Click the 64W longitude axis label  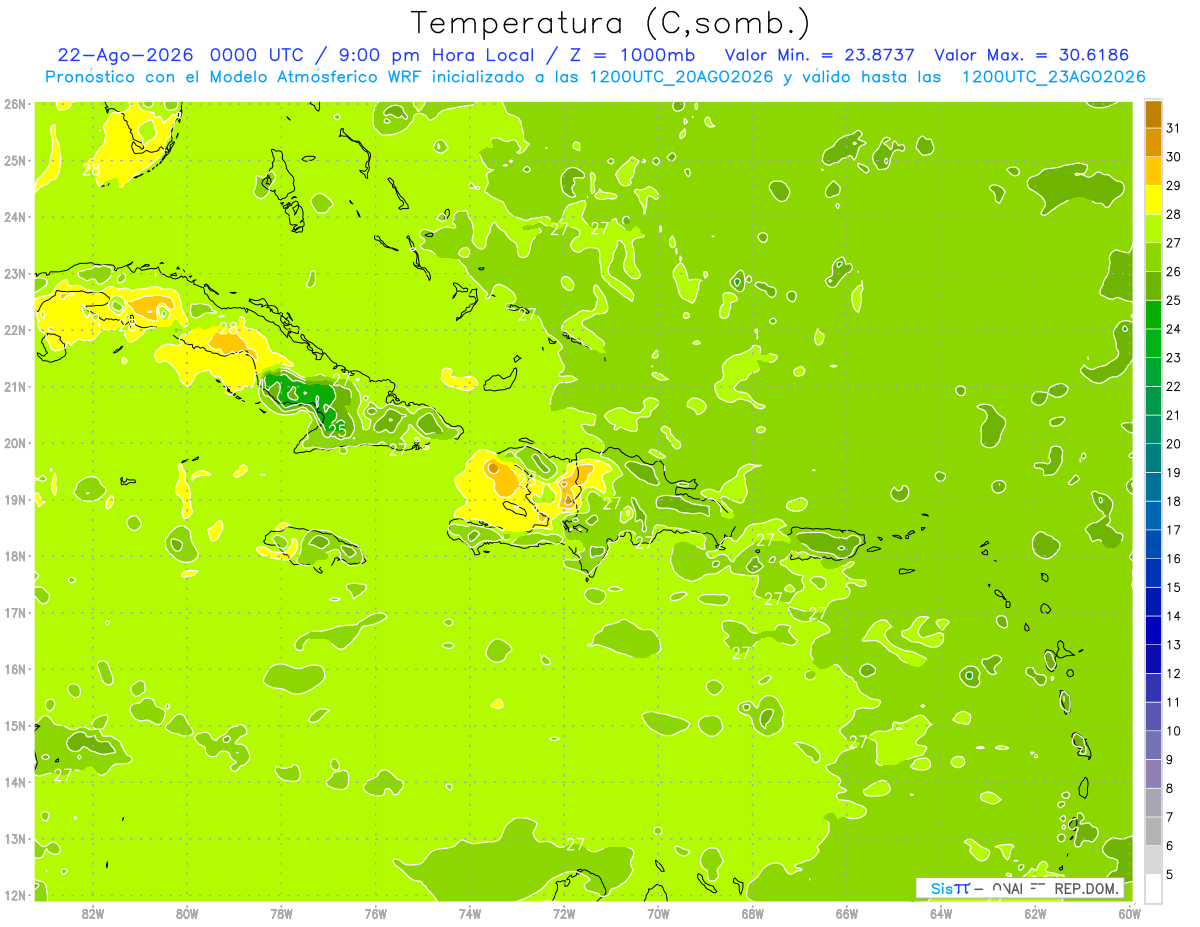click(x=941, y=913)
